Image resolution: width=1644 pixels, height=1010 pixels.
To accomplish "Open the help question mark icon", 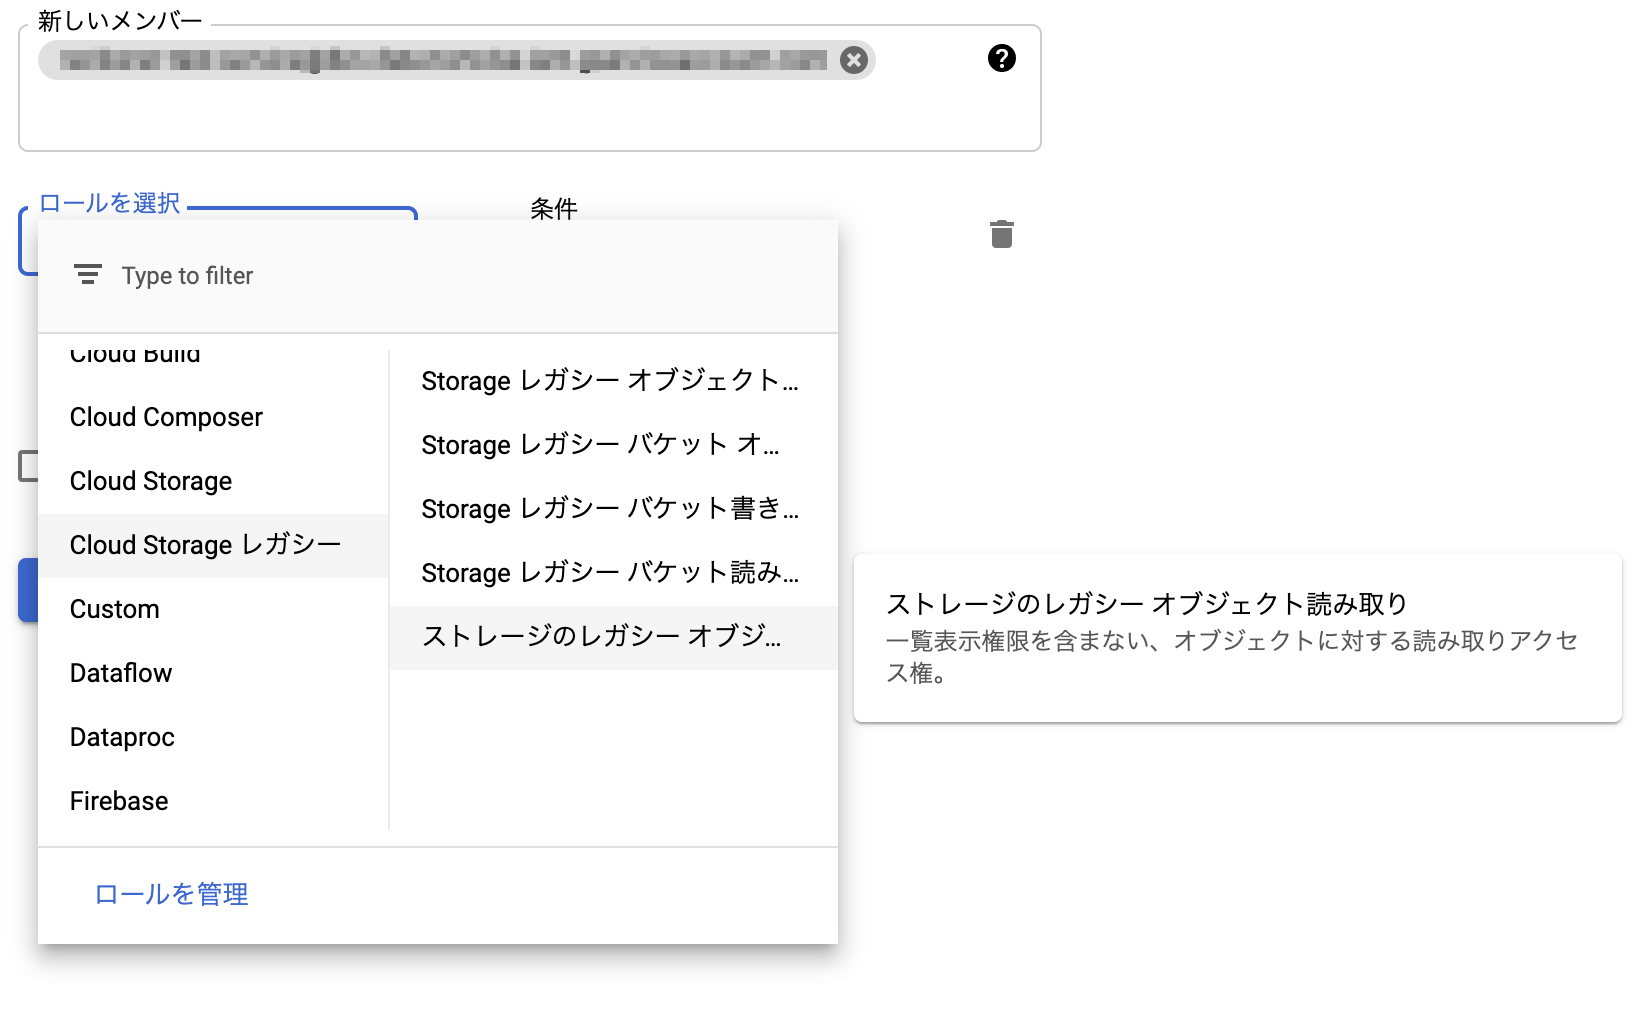I will (1001, 58).
